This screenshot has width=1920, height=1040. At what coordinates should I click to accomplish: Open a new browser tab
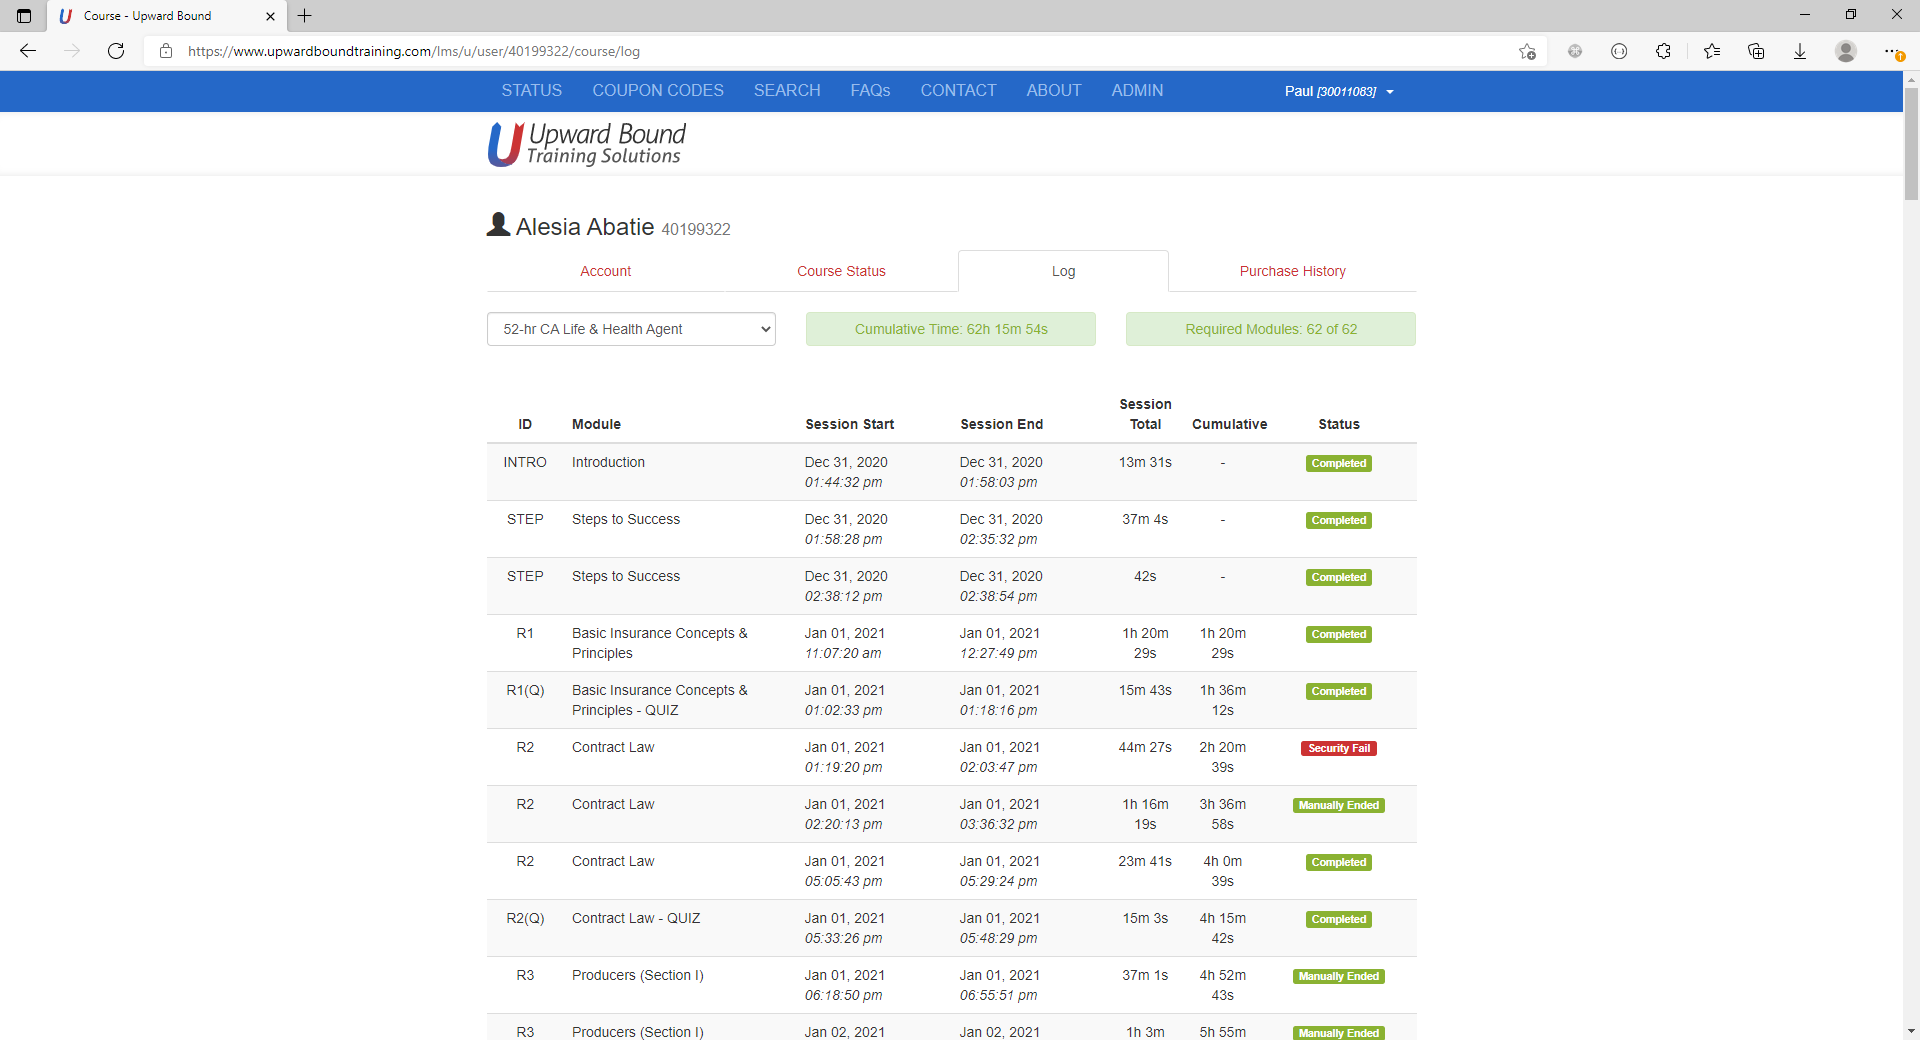click(x=305, y=16)
